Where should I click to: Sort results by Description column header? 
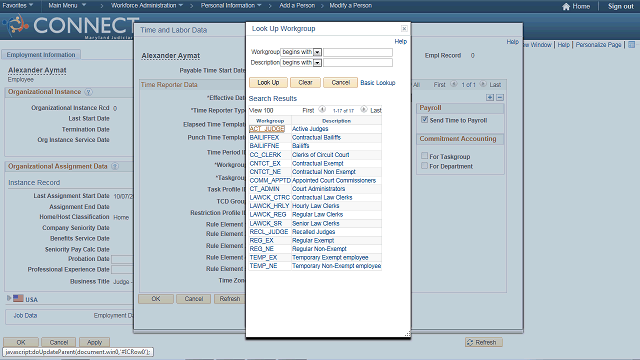click(x=336, y=121)
